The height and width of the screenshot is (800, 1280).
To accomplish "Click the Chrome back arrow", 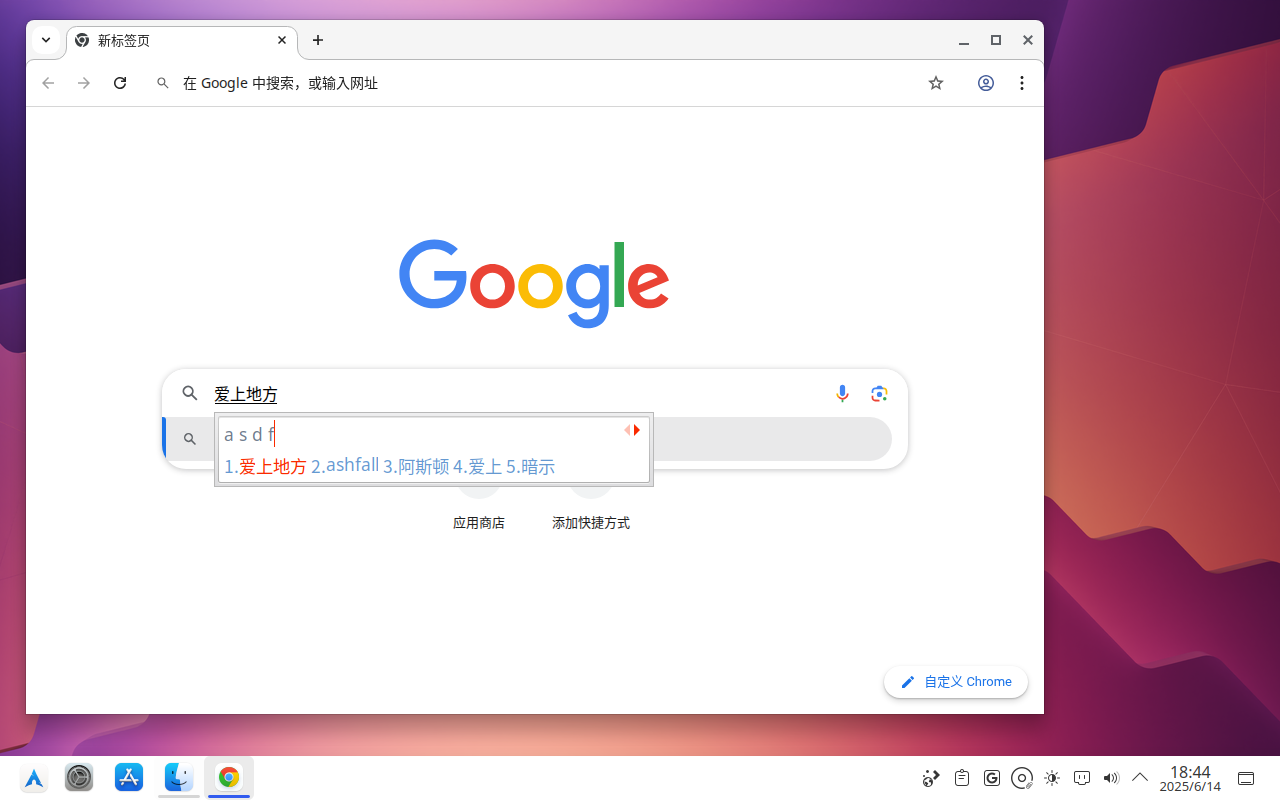I will [x=48, y=83].
